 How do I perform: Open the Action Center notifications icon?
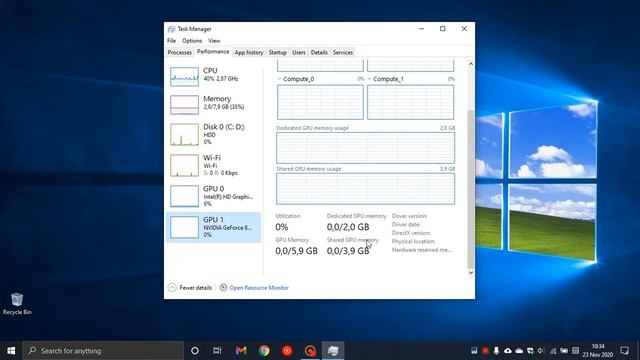click(x=624, y=351)
